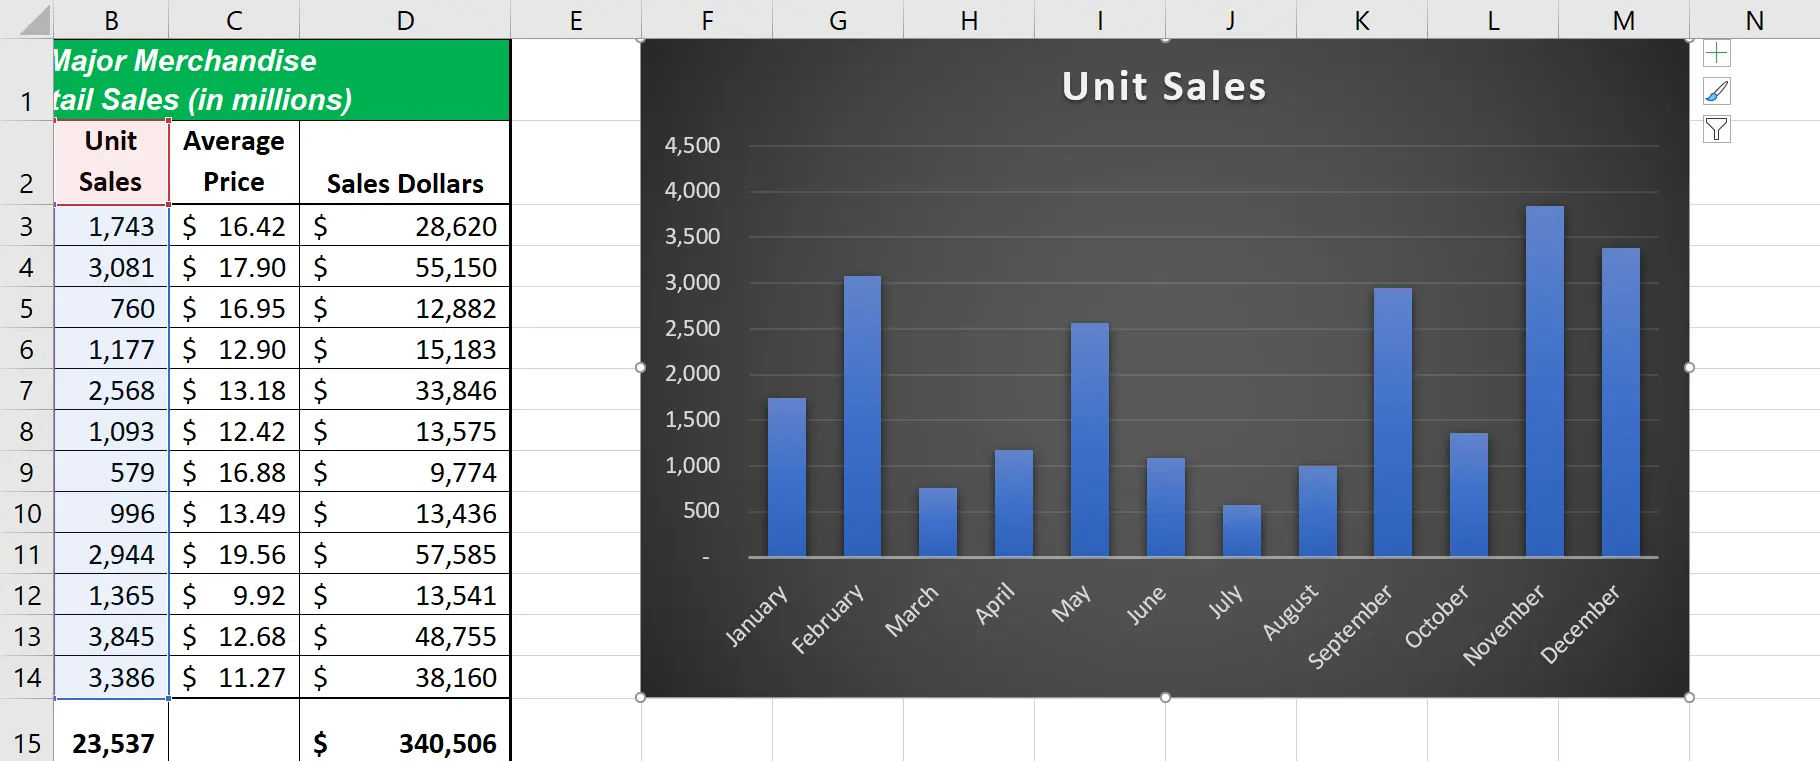The image size is (1820, 761).
Task: Click the May bar in the chart
Action: pyautogui.click(x=1090, y=439)
